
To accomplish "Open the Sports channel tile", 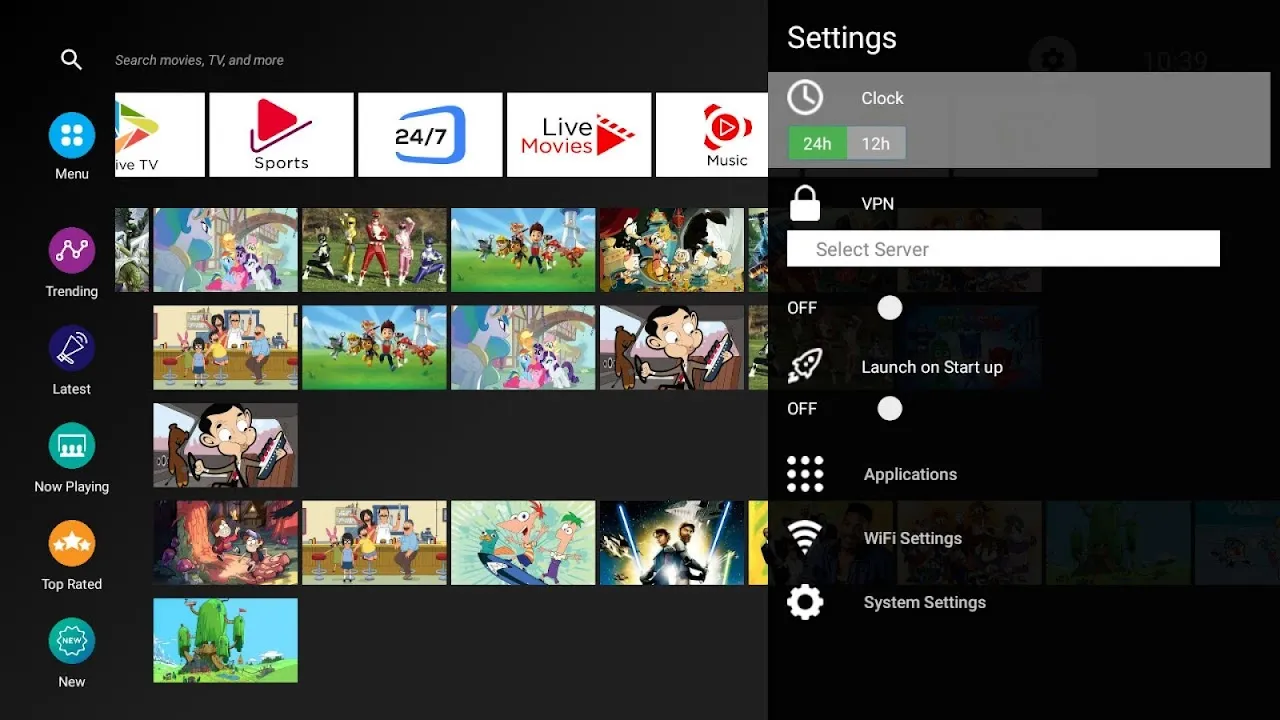I will [281, 135].
